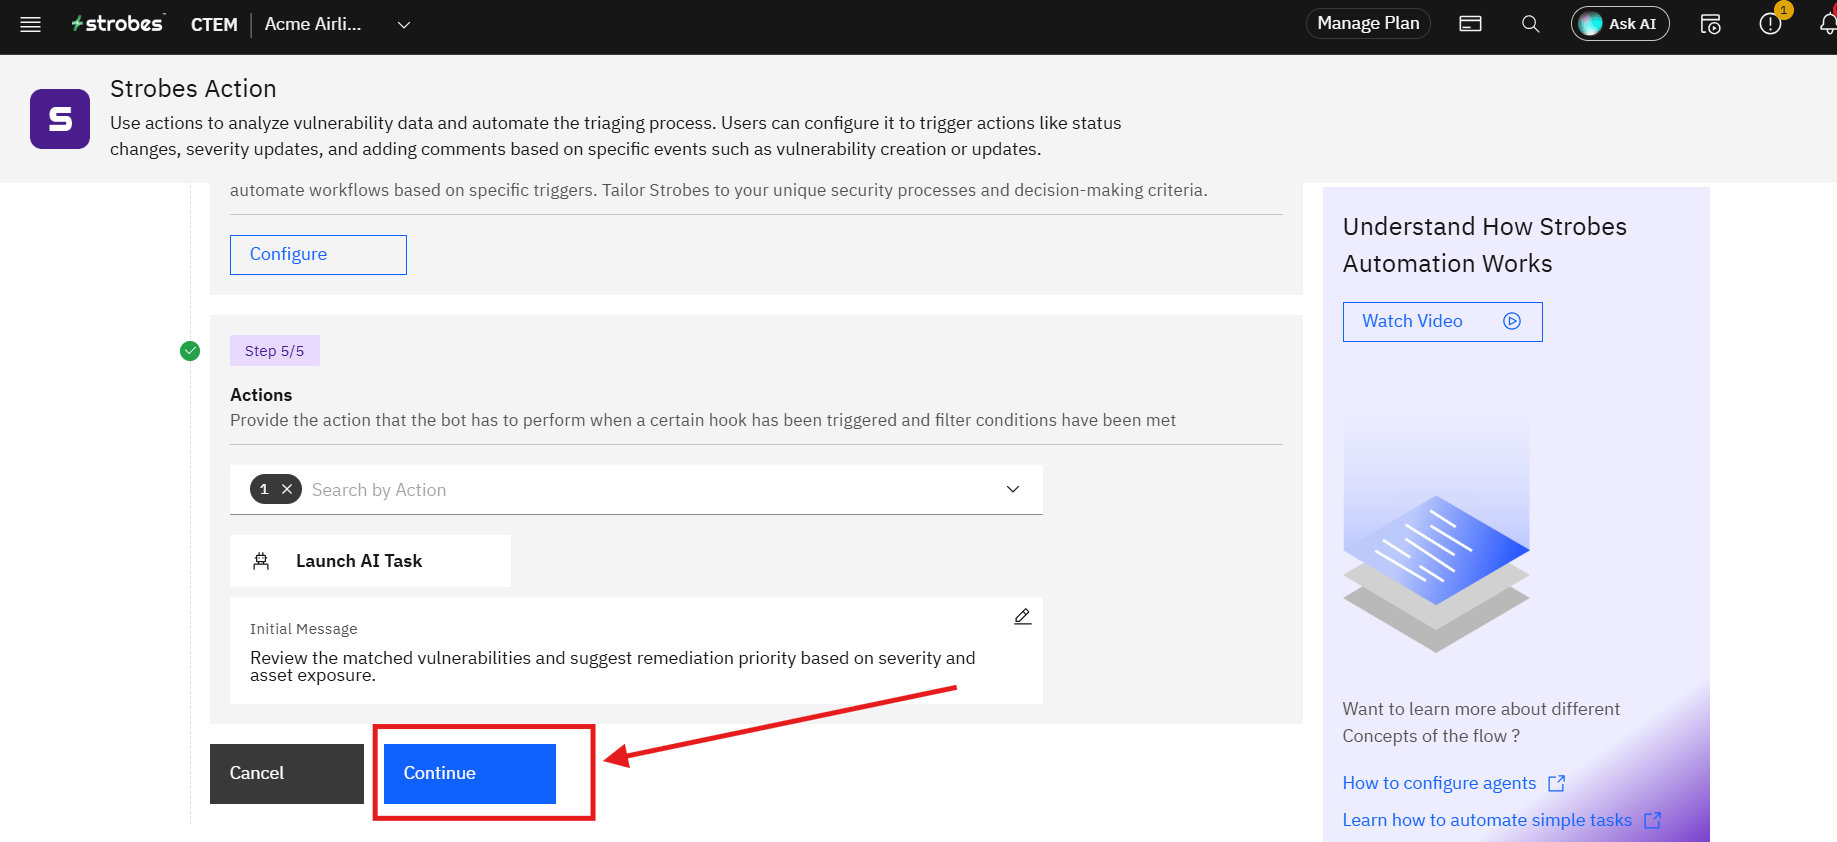The width and height of the screenshot is (1837, 842).
Task: Click the purple Strobes Action S icon
Action: [x=60, y=119]
